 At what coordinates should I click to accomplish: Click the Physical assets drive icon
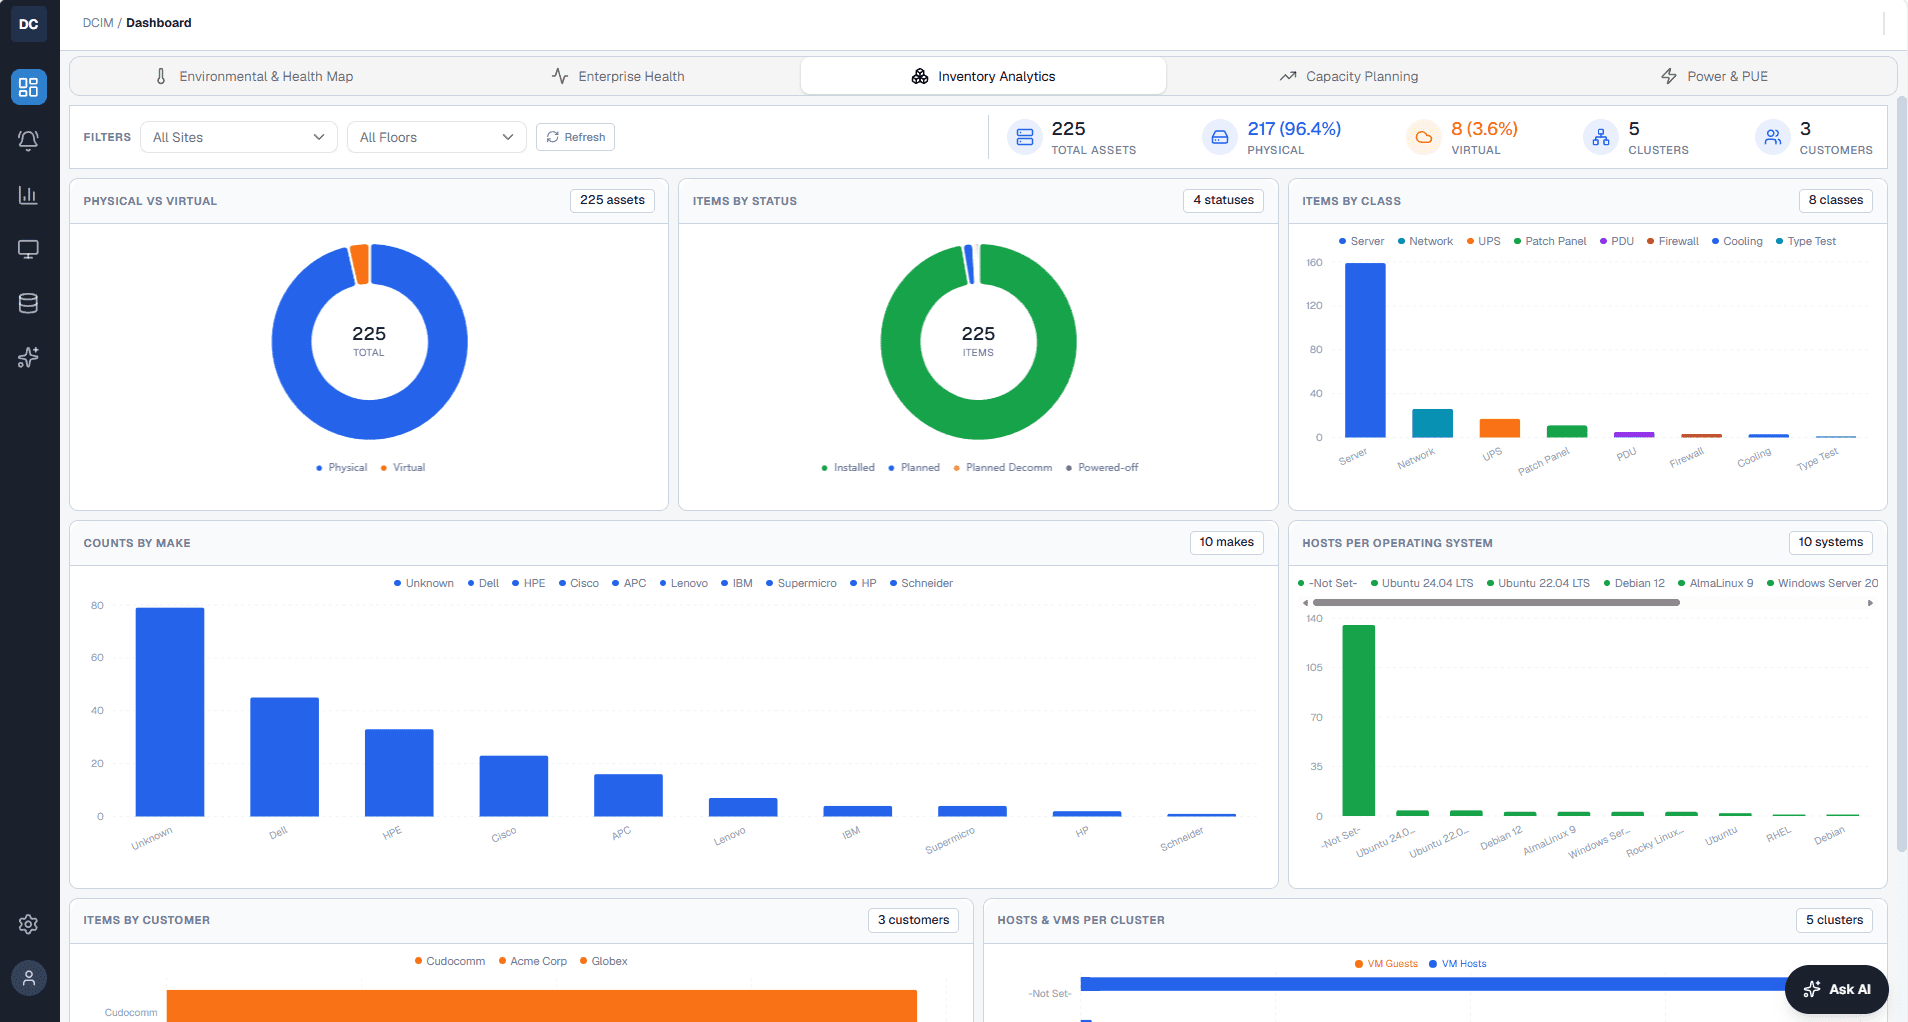[1220, 138]
